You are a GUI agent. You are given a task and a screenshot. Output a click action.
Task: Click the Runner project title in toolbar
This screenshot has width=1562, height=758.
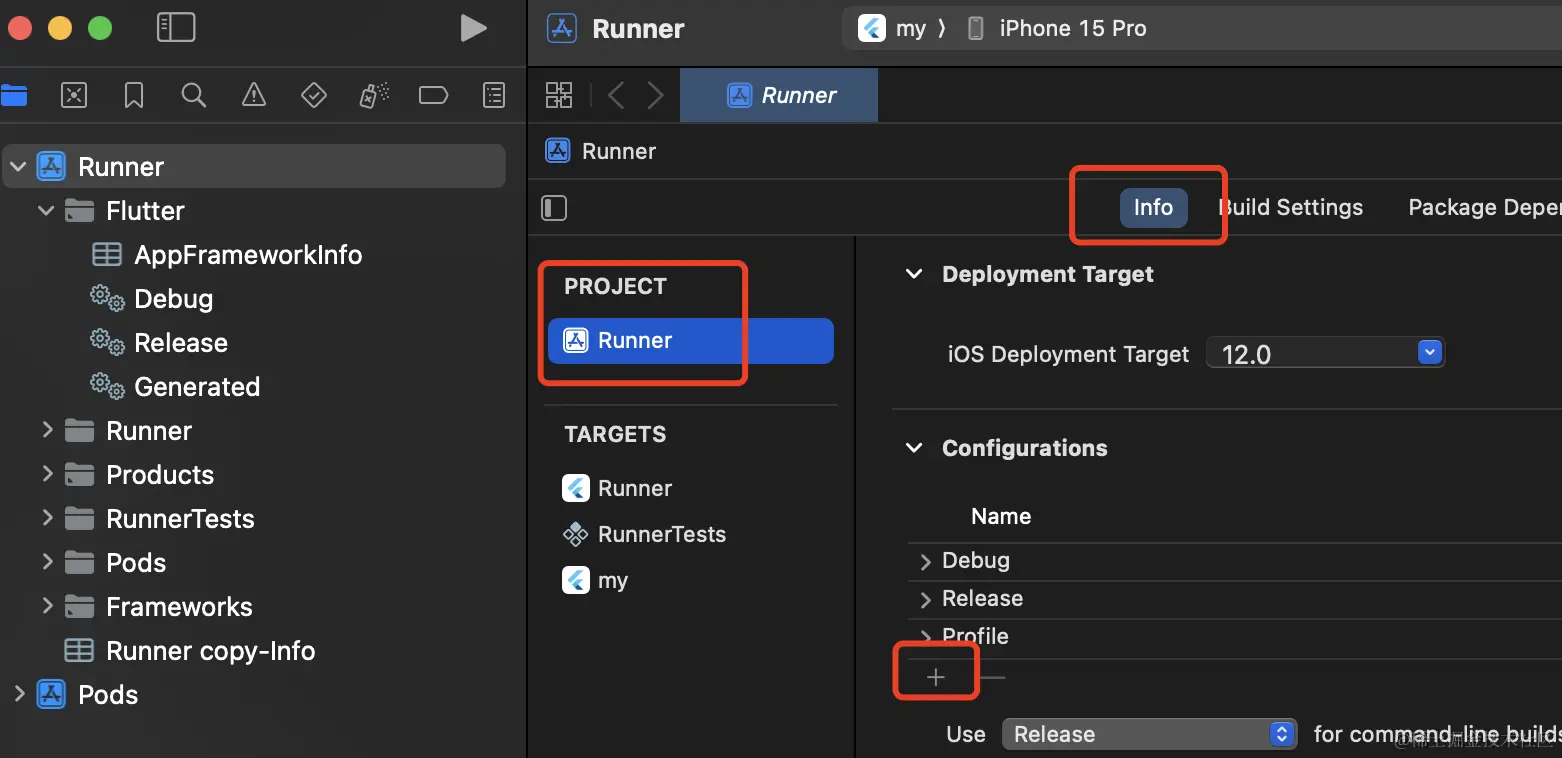coord(638,28)
